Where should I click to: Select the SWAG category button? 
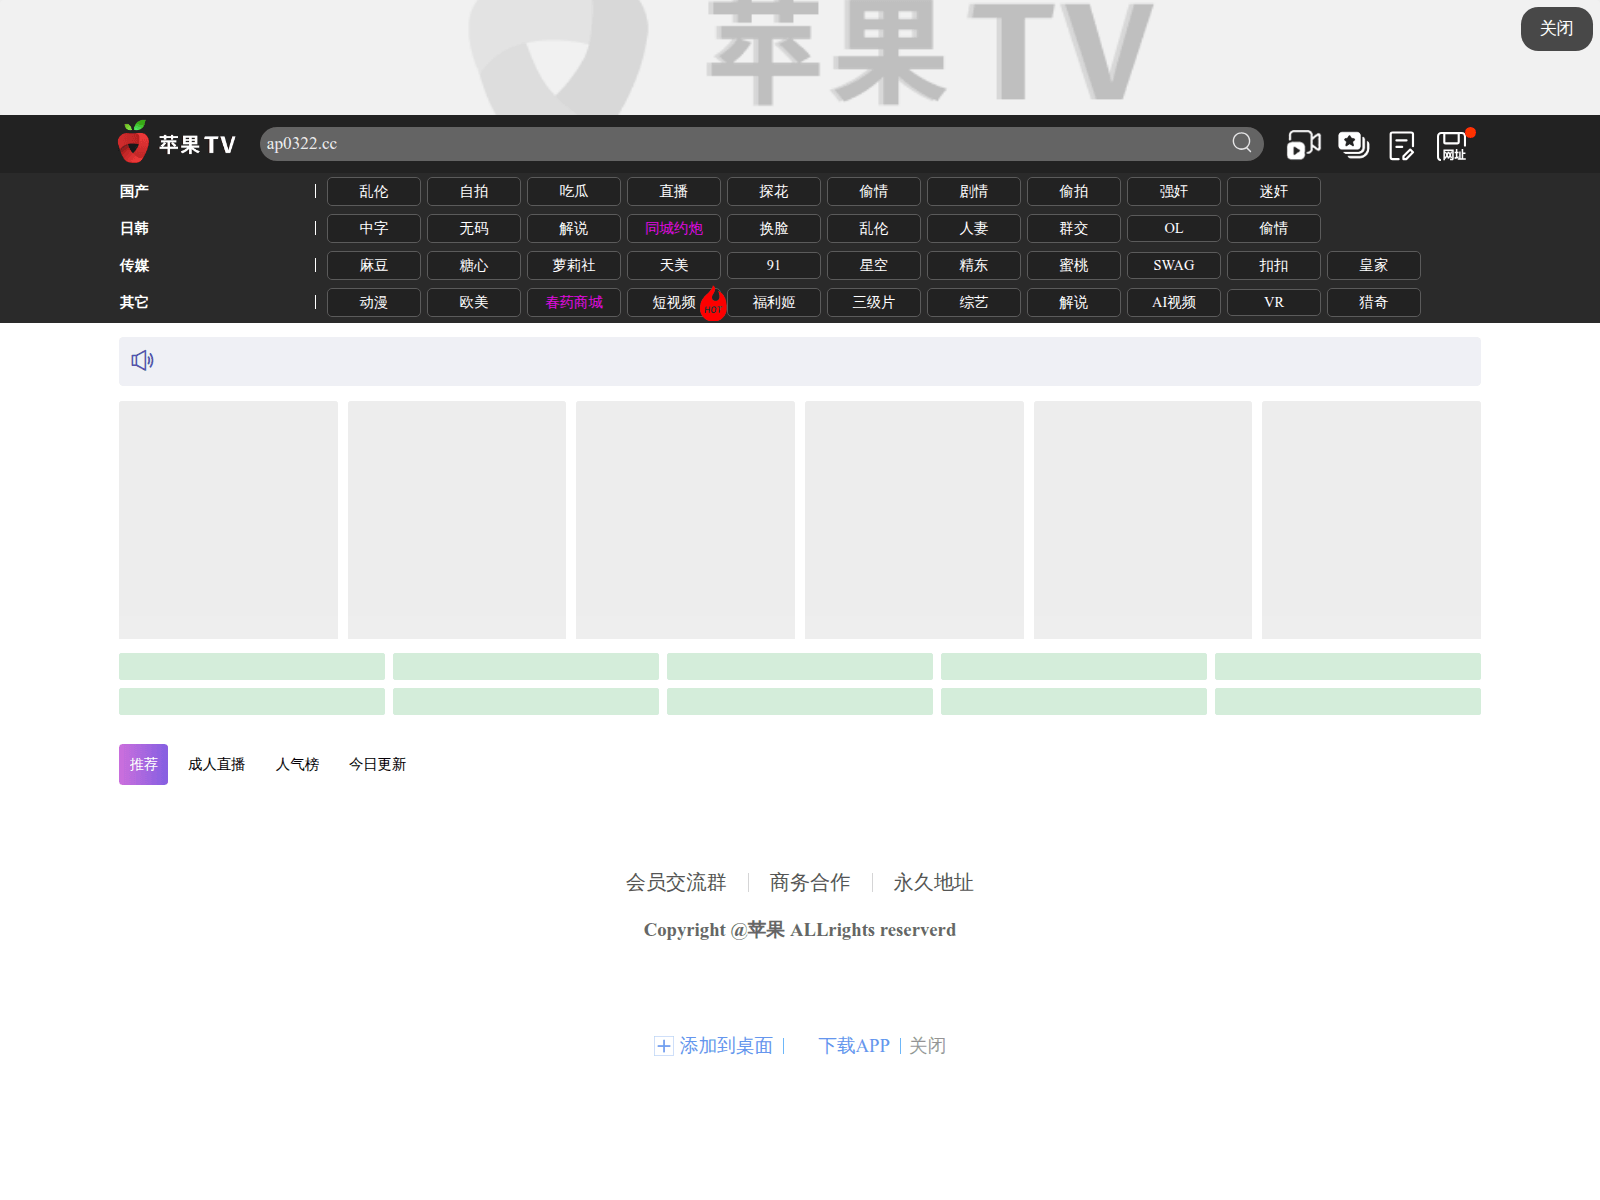pos(1174,265)
